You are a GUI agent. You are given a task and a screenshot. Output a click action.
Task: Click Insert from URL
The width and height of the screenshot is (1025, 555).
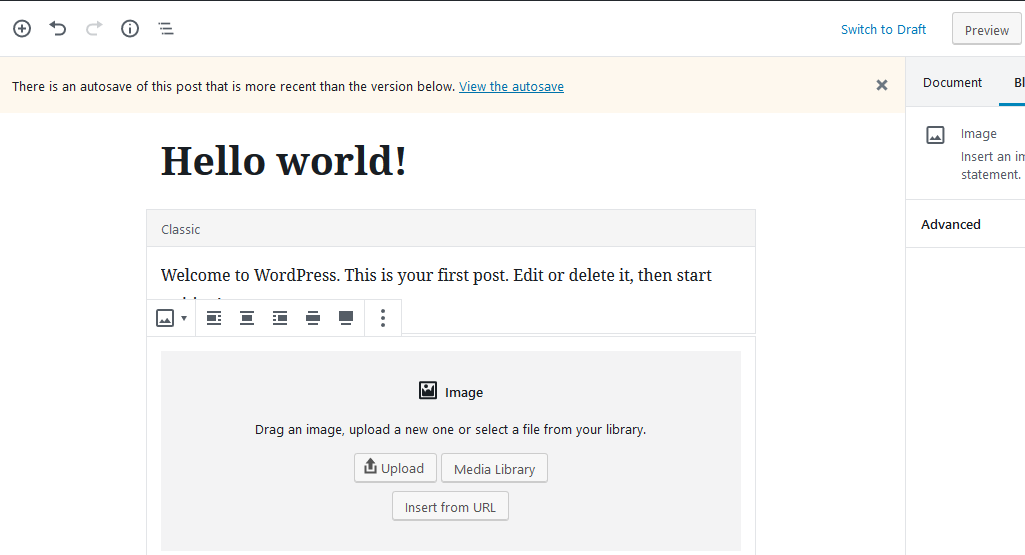point(450,507)
